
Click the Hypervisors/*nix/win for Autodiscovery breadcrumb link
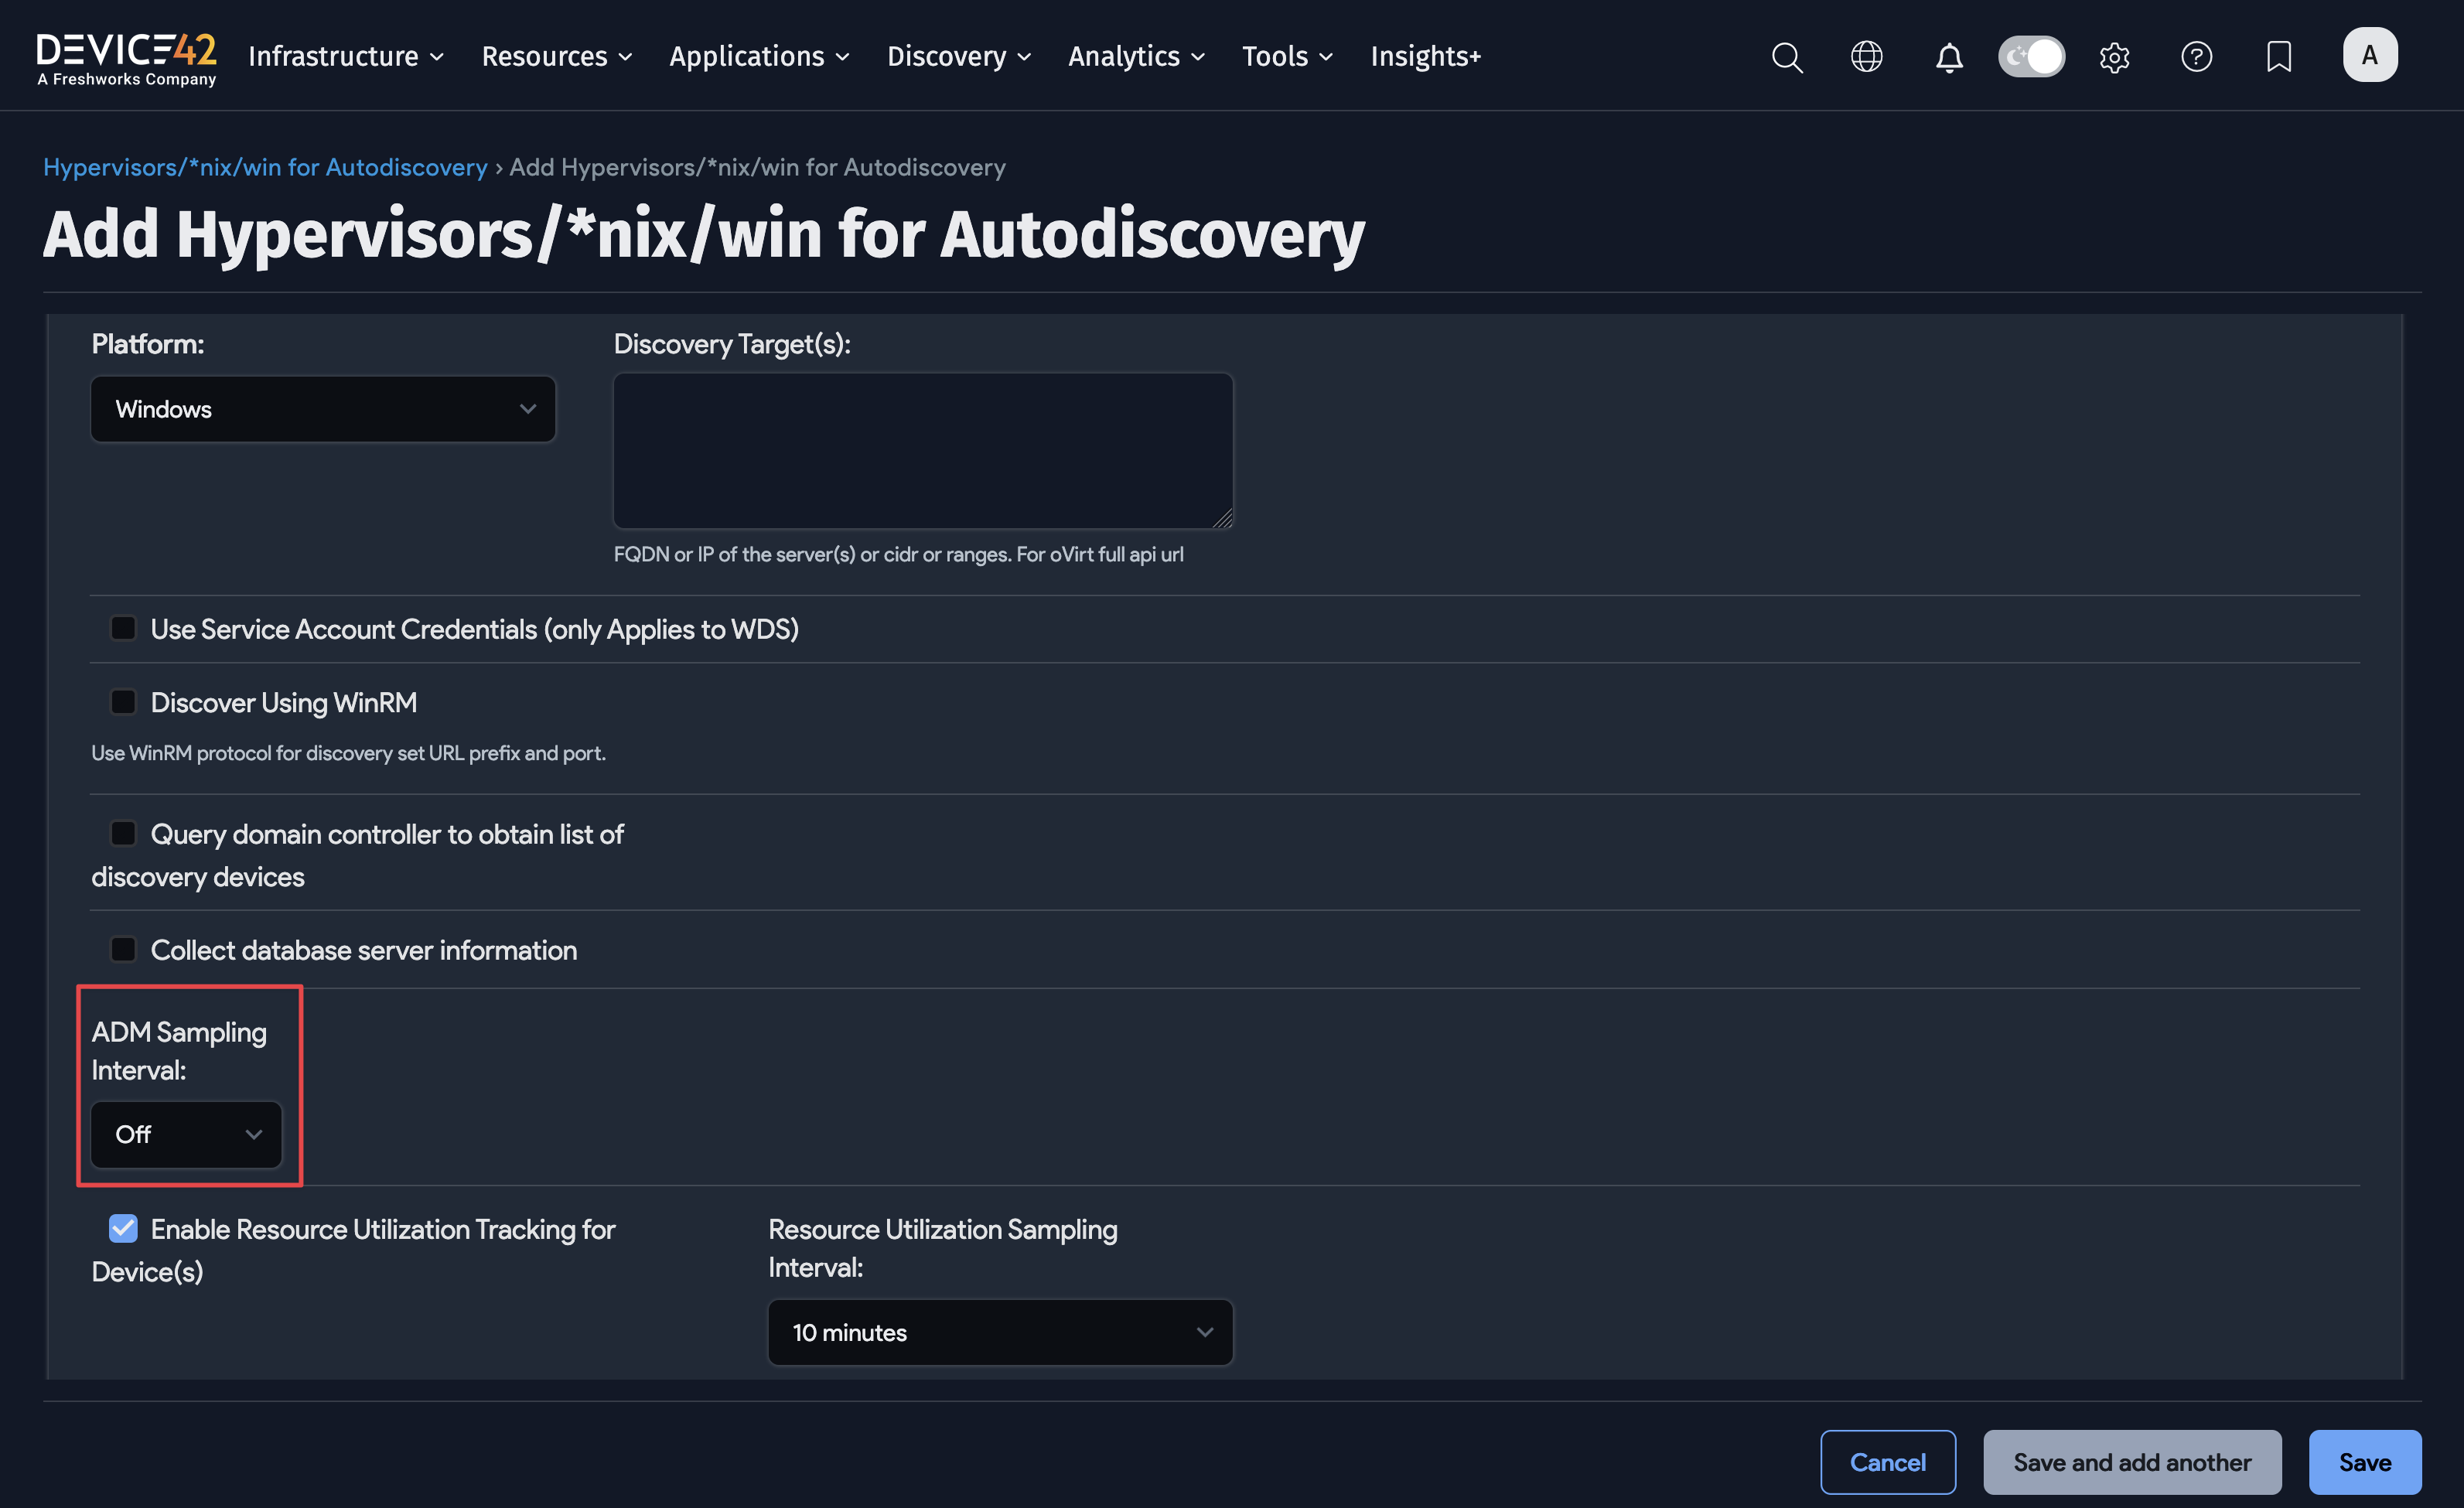265,167
